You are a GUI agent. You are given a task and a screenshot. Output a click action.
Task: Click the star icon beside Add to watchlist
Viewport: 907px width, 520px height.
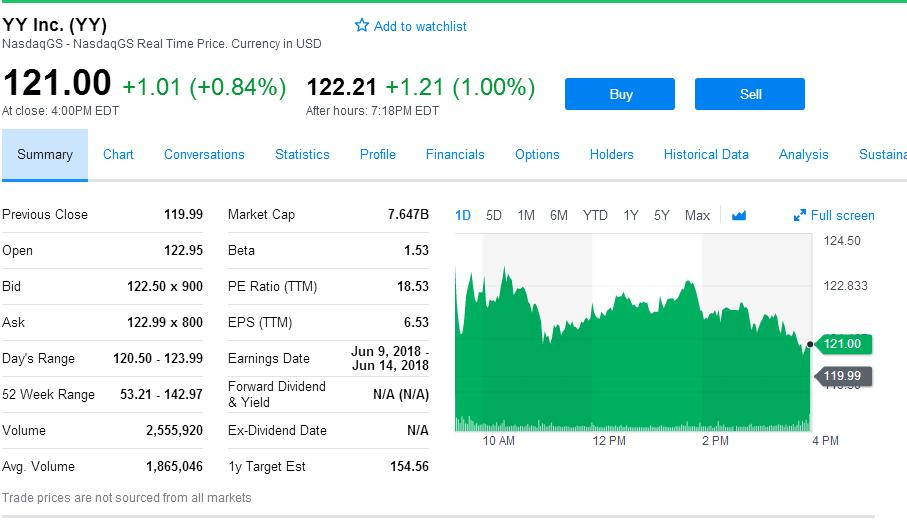pyautogui.click(x=362, y=25)
